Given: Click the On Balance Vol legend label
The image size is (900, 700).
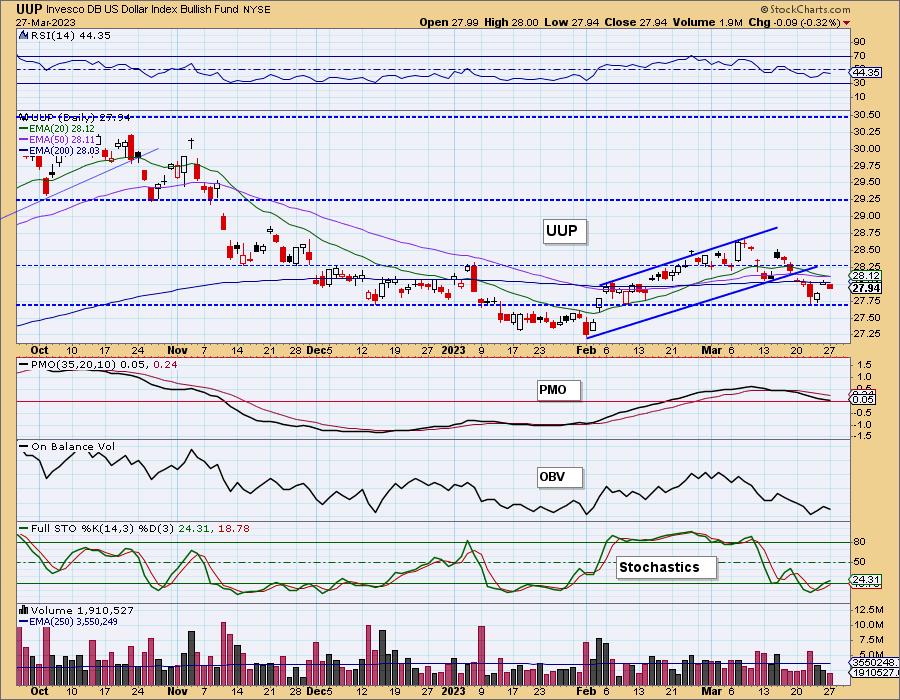Looking at the screenshot, I should point(73,446).
